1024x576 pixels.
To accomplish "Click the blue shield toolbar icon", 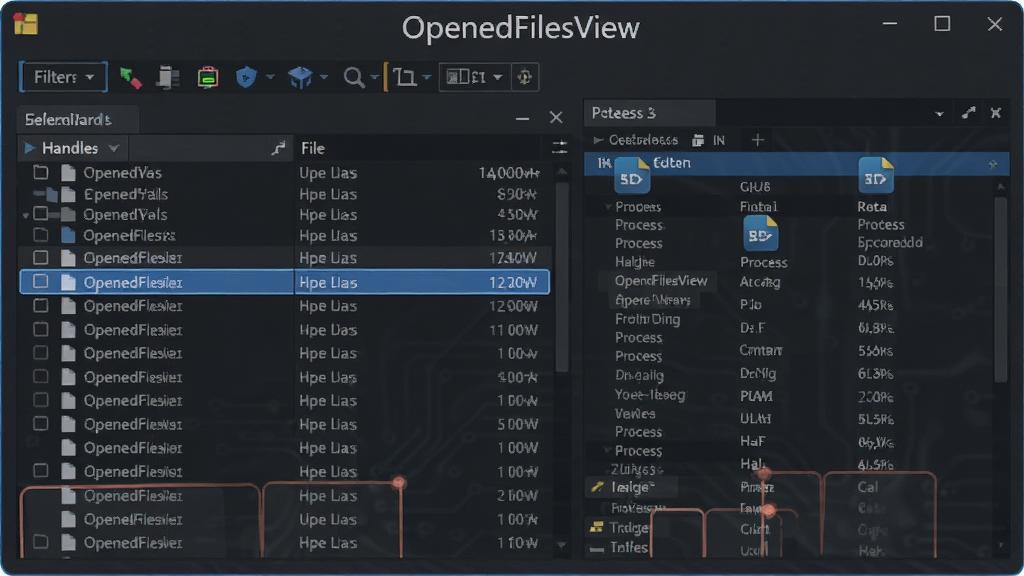I will click(246, 78).
